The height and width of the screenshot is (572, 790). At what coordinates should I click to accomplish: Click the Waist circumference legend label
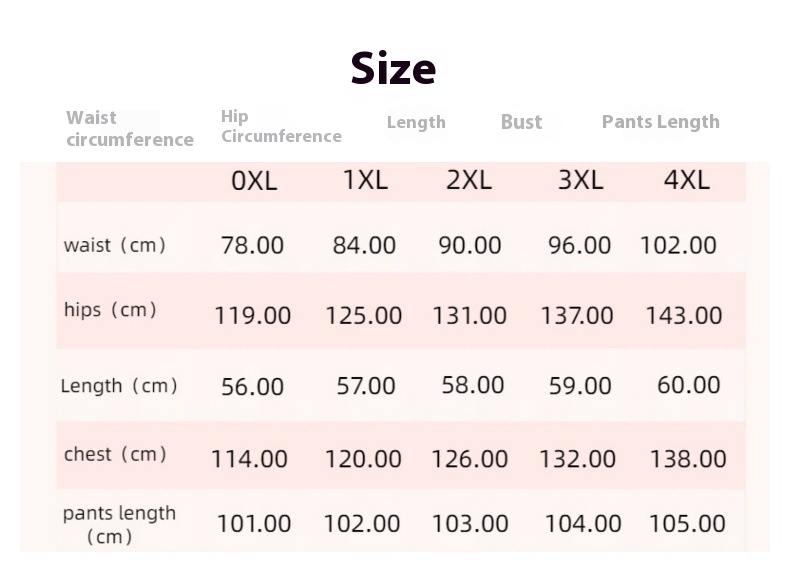click(x=130, y=129)
